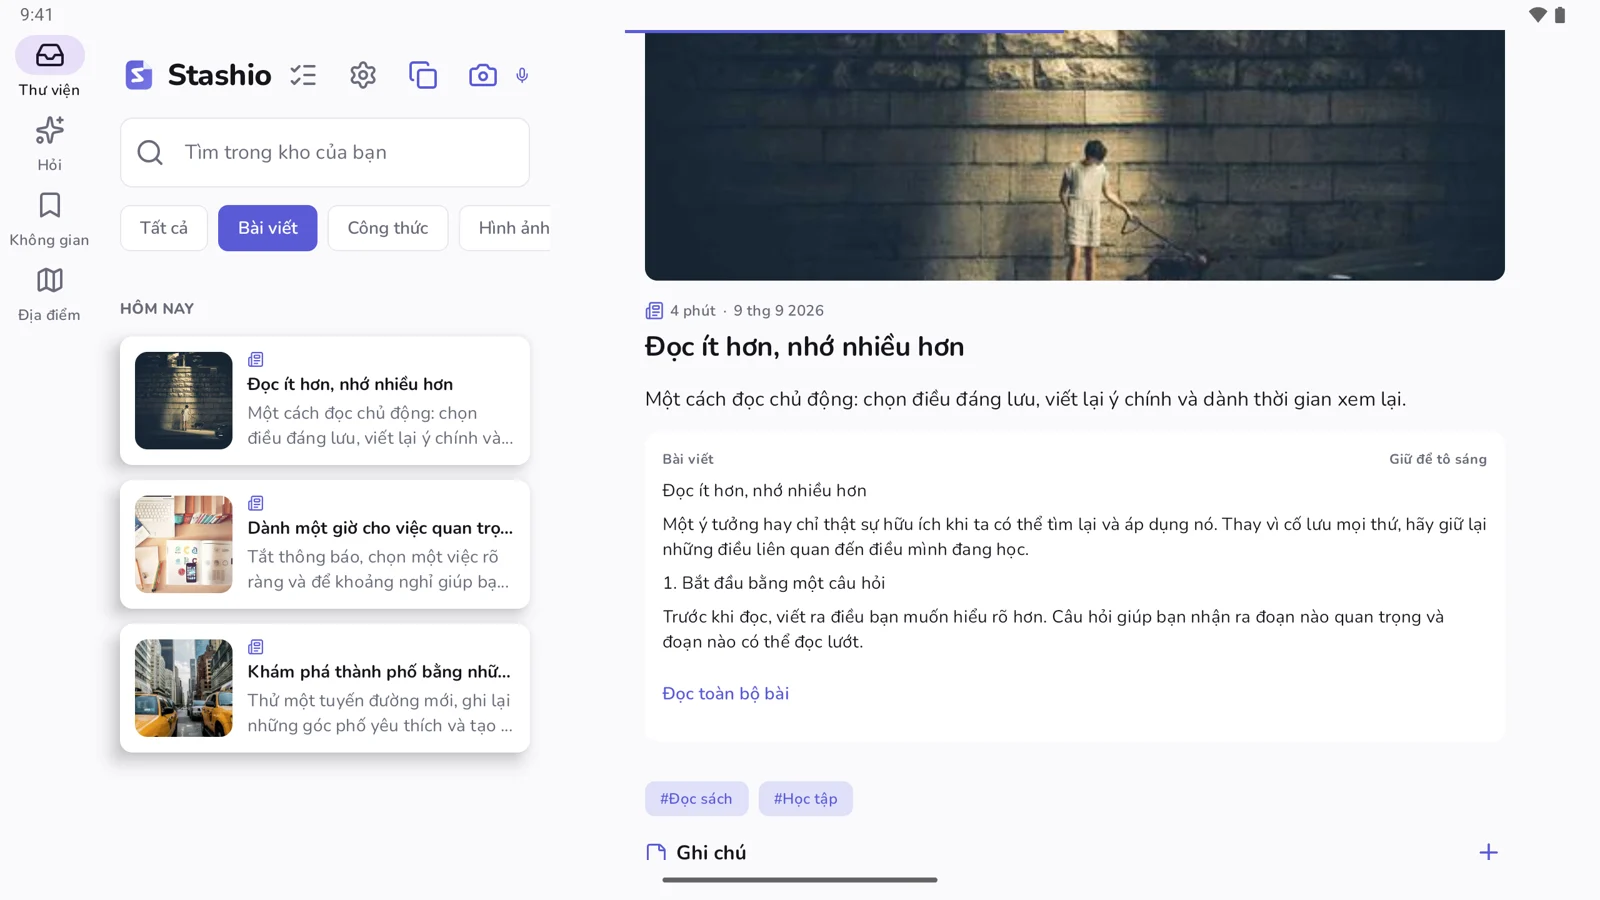
Task: Click article icon beside '4 phút'
Action: click(x=654, y=311)
